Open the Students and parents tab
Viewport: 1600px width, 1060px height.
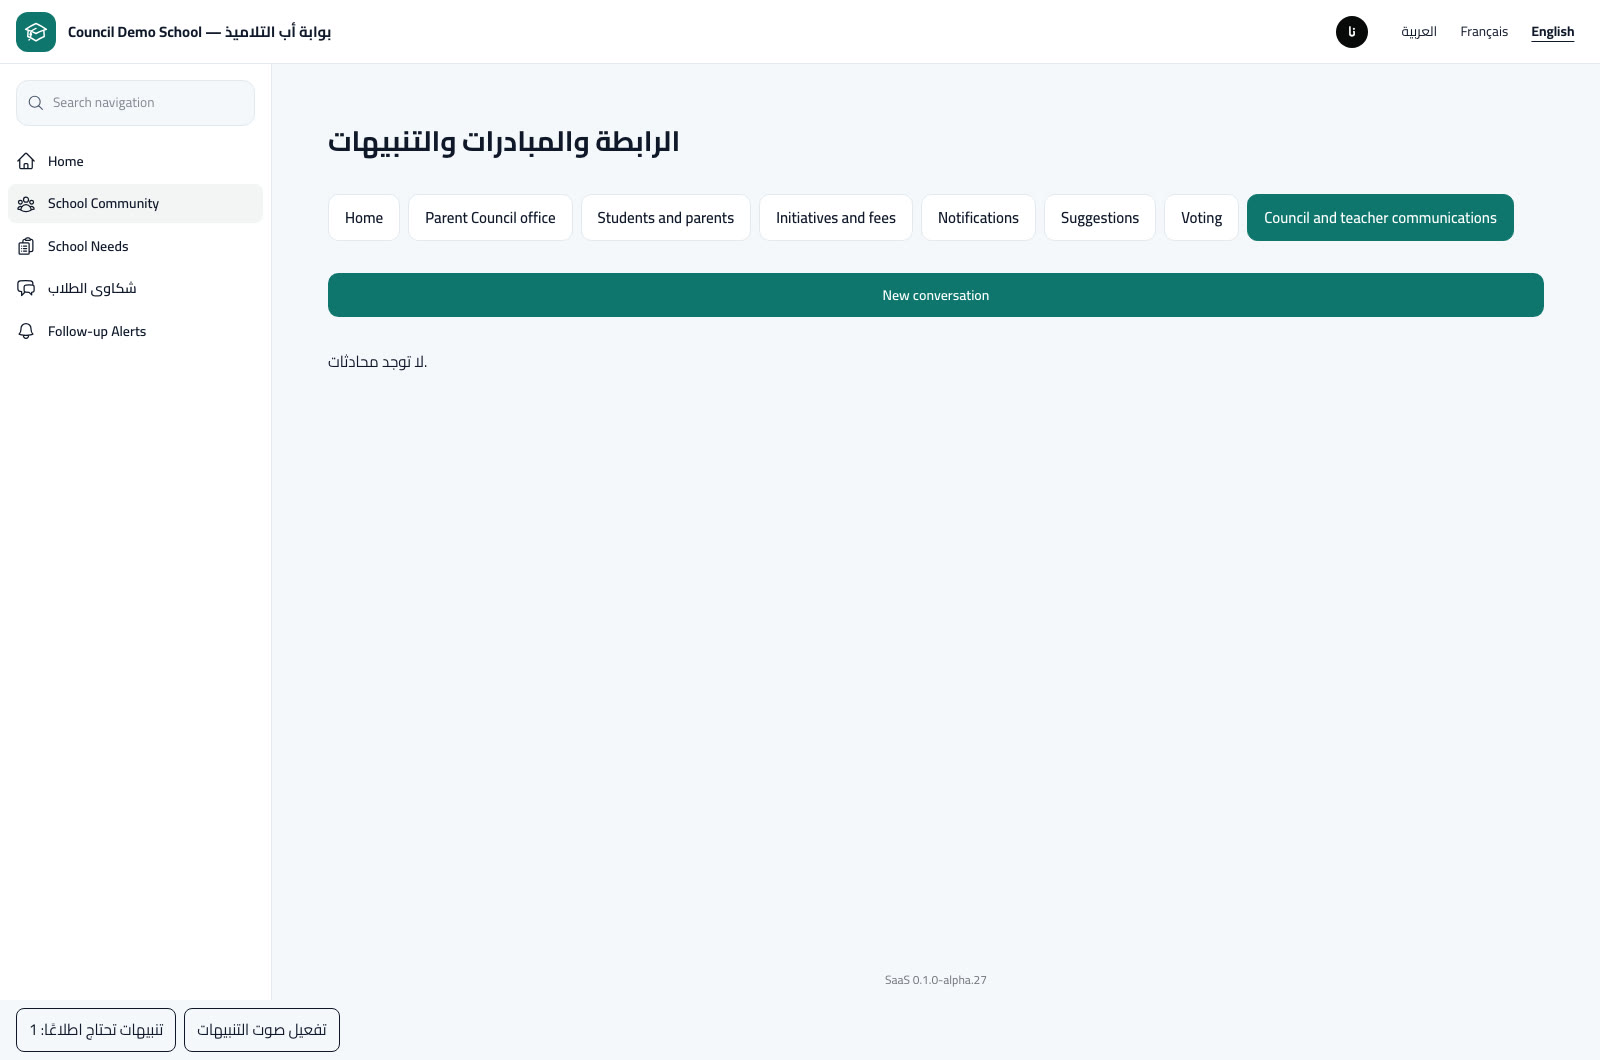(x=666, y=218)
